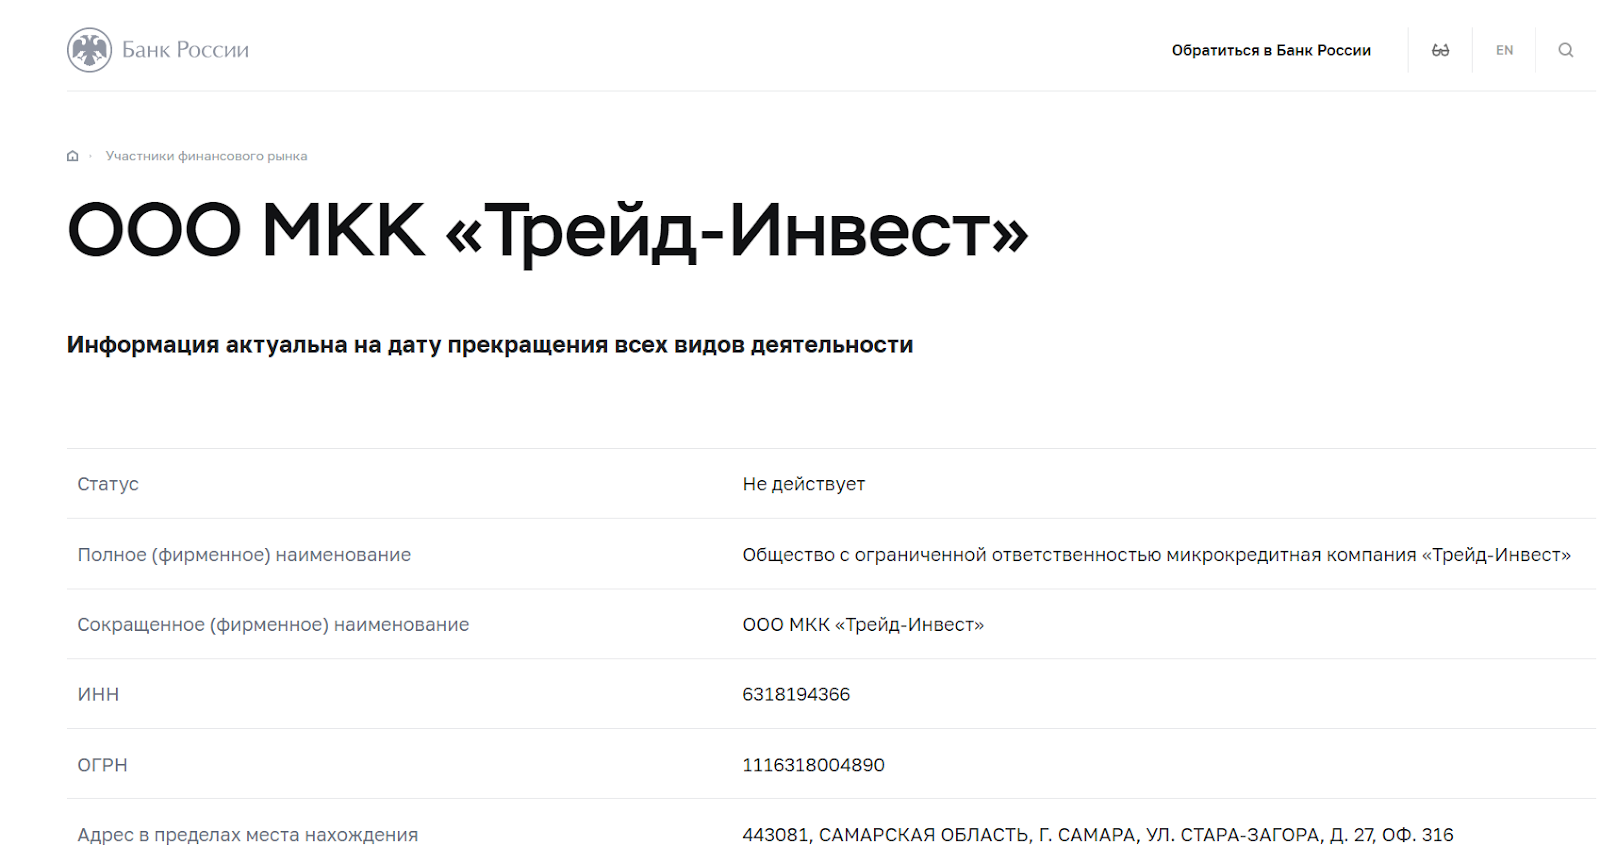Screen dimensions: 1600x846
Task: Select the ООО МКК «Трейд-Инвест» page heading
Action: coord(547,231)
